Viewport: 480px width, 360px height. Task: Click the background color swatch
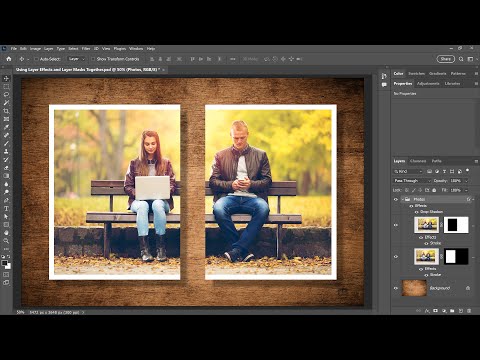8,266
